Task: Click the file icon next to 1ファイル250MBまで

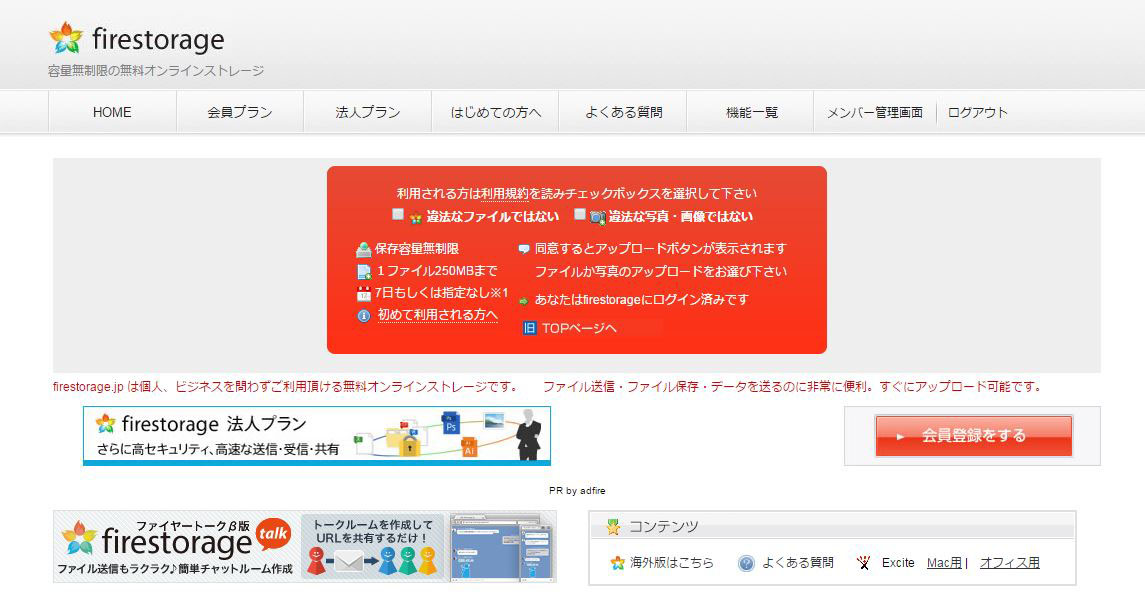Action: pos(364,272)
